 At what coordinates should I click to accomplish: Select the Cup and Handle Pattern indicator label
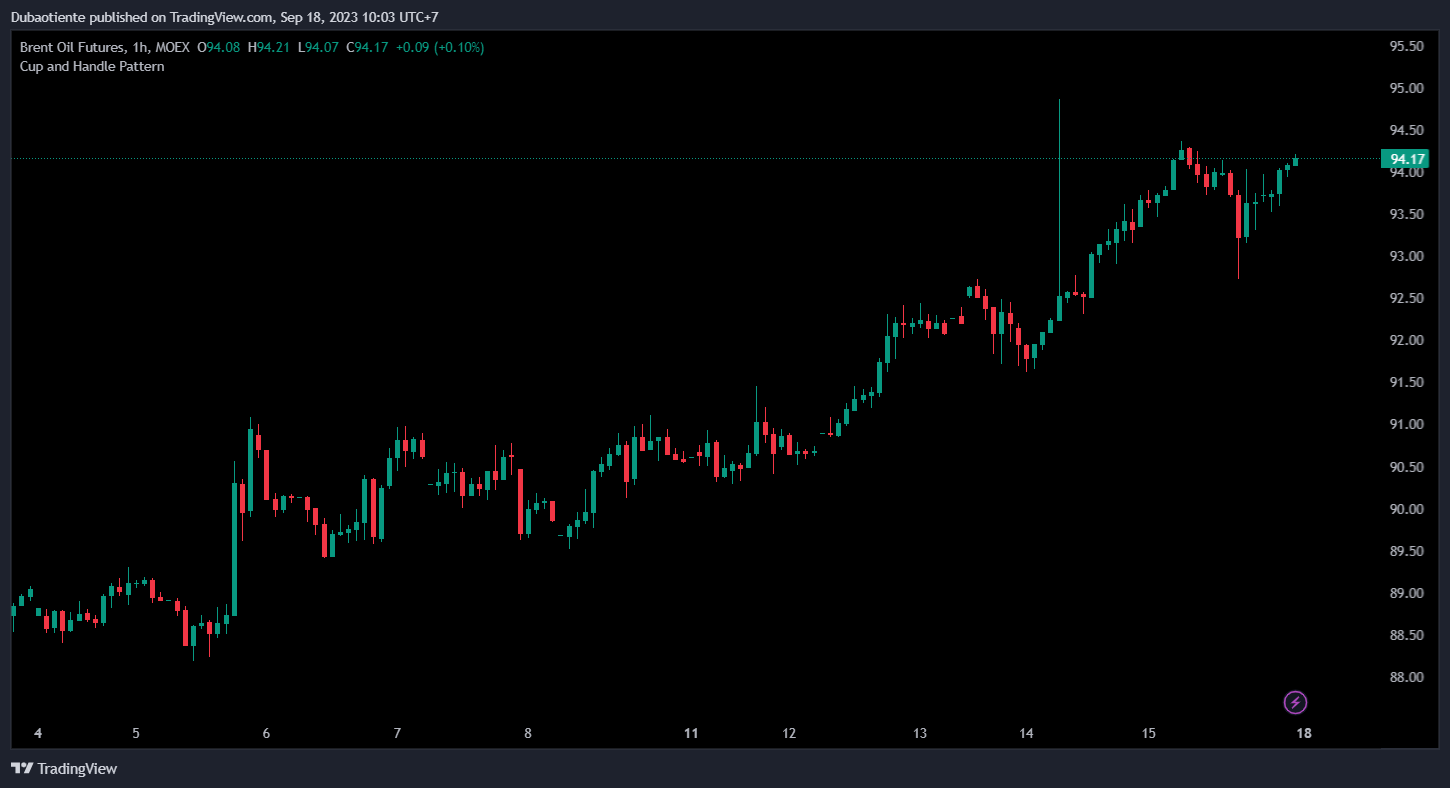pyautogui.click(x=92, y=66)
